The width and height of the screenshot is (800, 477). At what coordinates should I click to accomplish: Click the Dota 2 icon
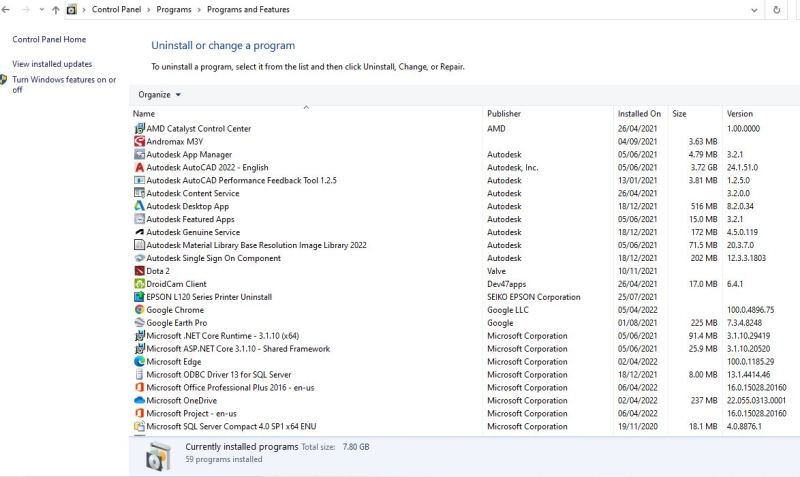pyautogui.click(x=139, y=271)
